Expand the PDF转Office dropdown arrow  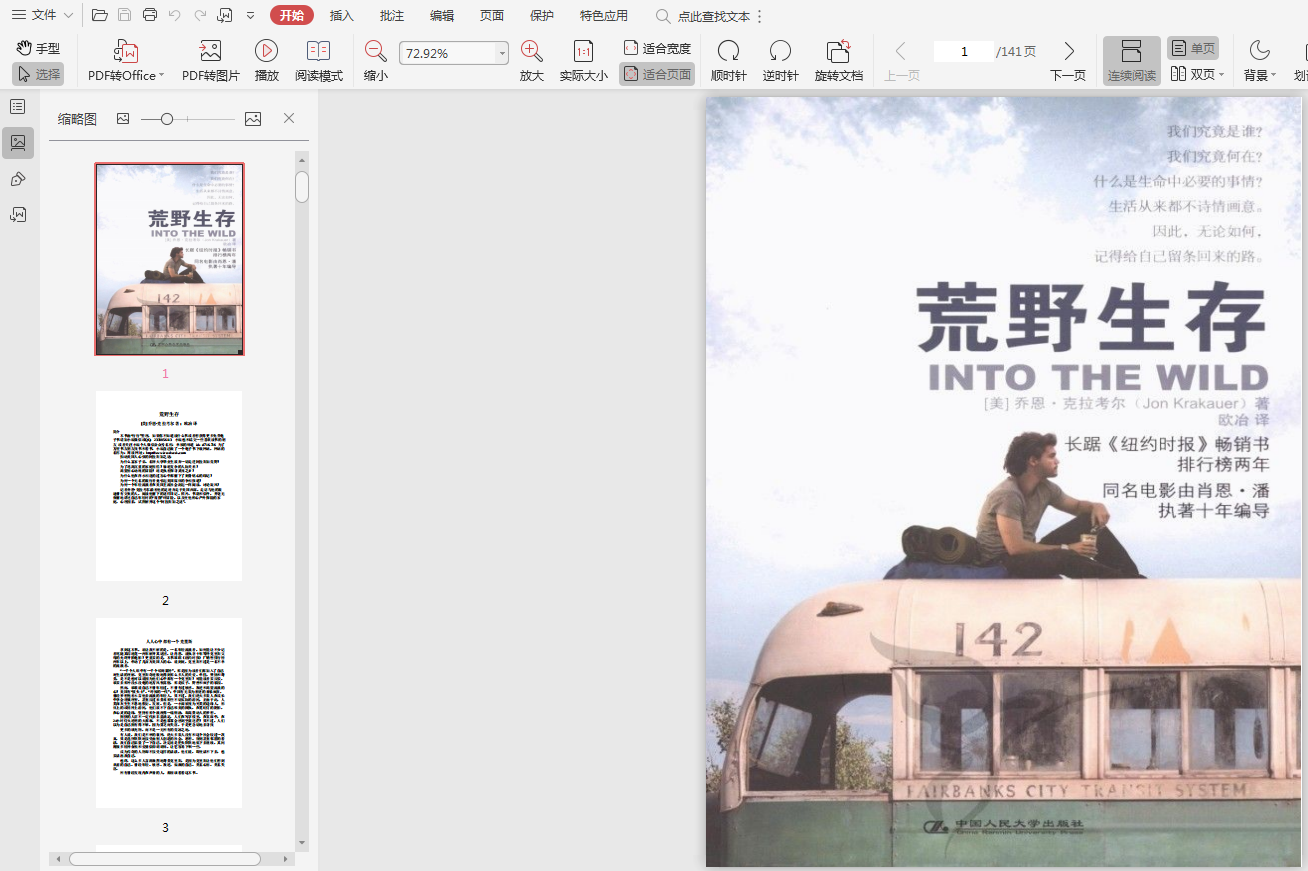(x=162, y=76)
